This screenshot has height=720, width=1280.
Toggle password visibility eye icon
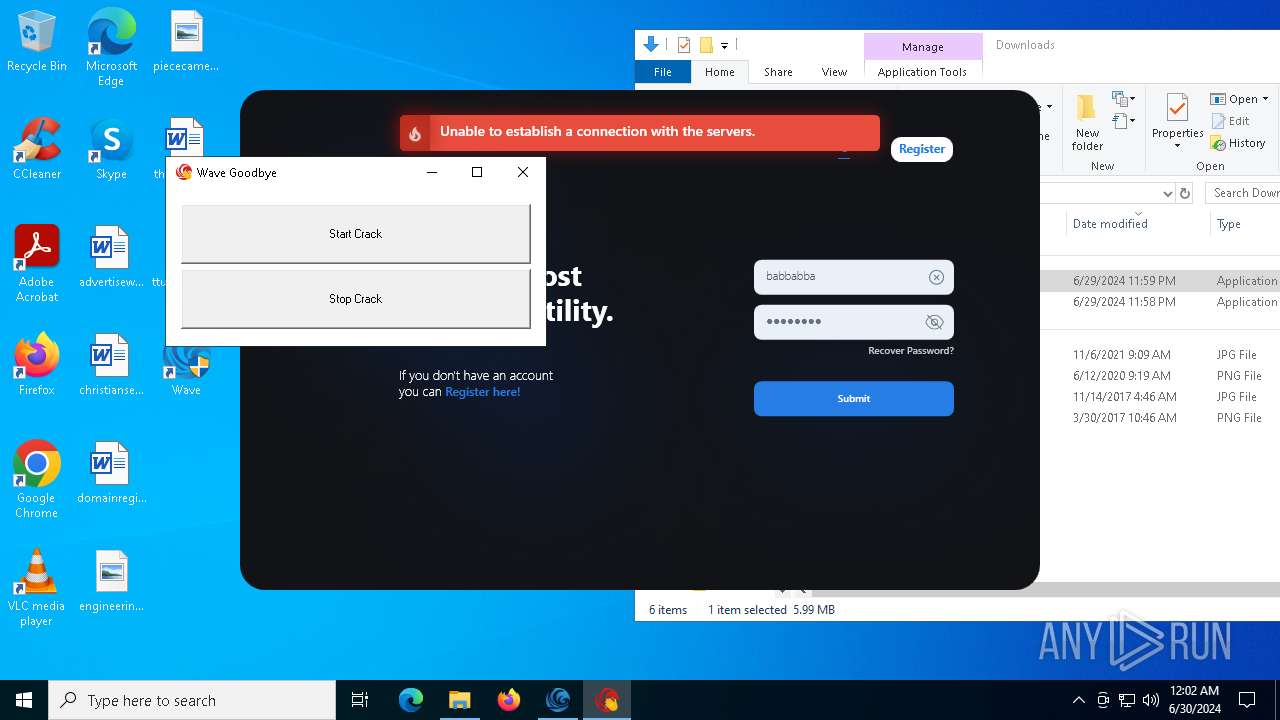934,322
